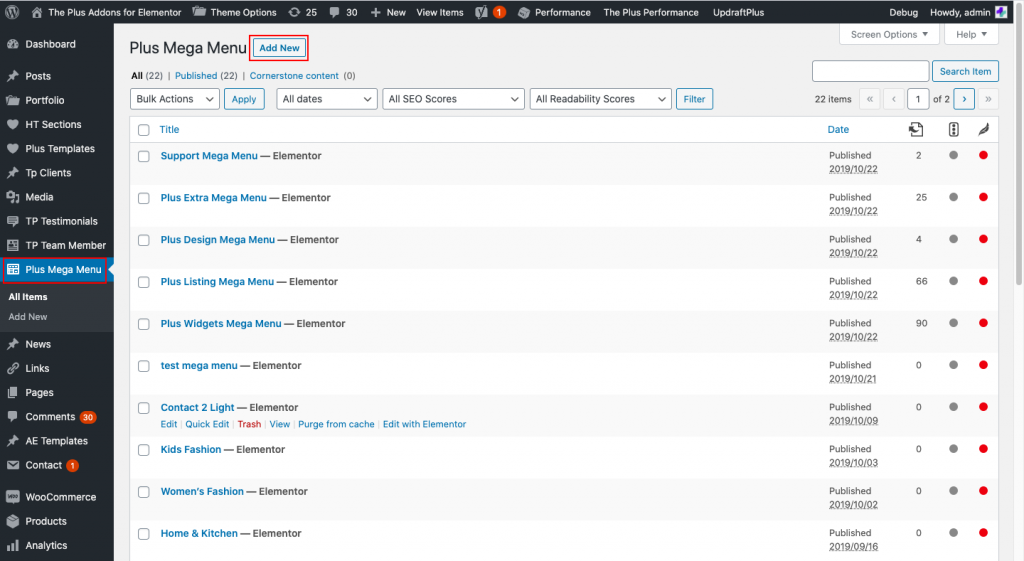
Task: Tick the checkbox for Plus Listing Mega Menu
Action: 144,282
